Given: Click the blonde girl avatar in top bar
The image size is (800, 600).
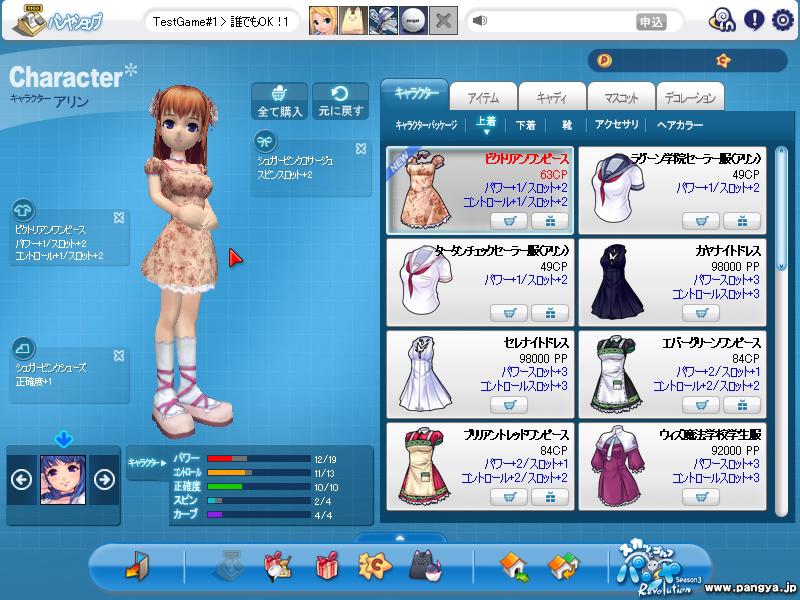Looking at the screenshot, I should pos(323,20).
